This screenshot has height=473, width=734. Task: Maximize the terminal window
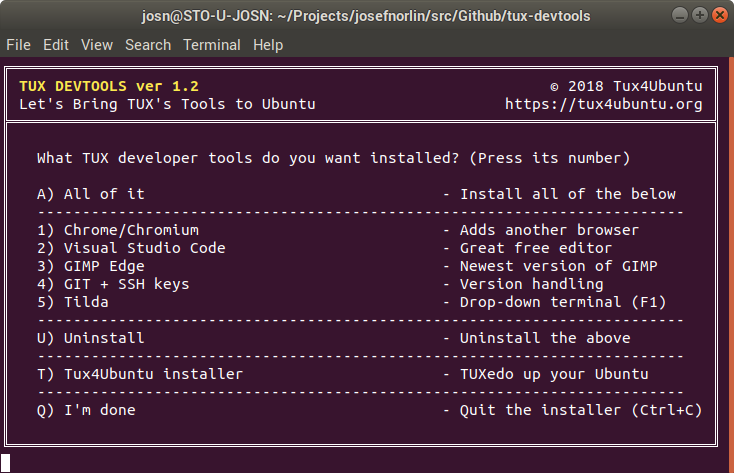(699, 15)
